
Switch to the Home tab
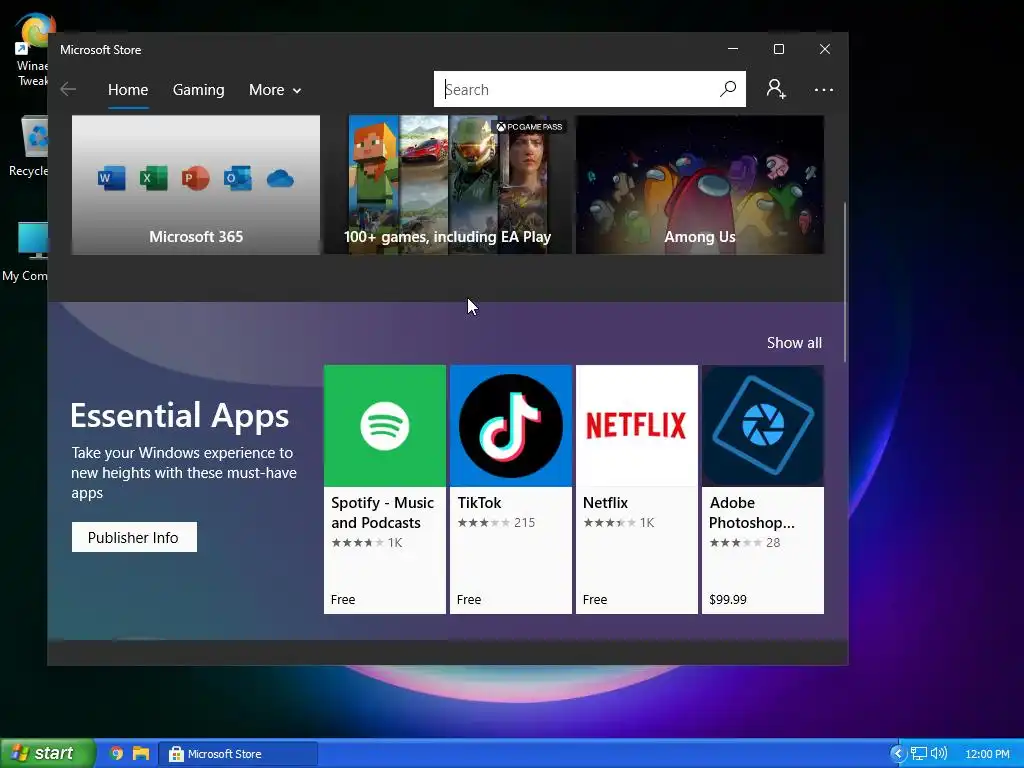128,89
